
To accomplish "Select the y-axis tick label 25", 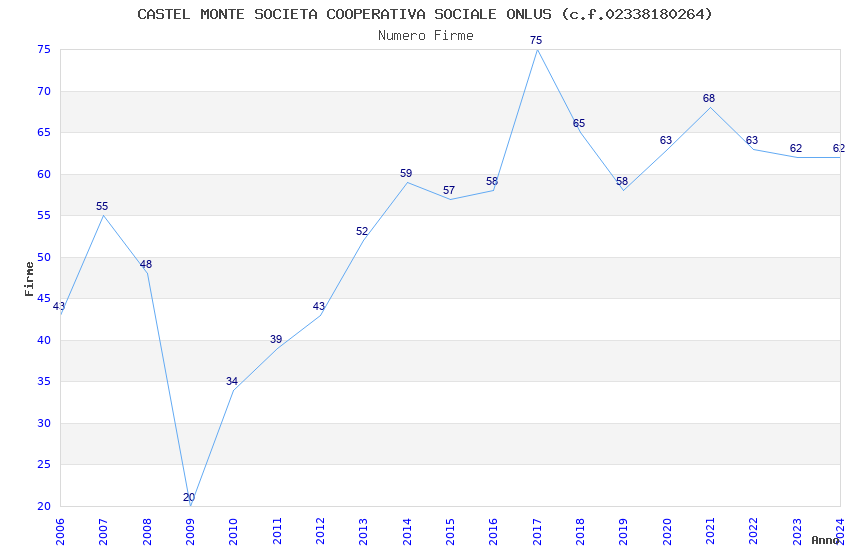I will tap(44, 464).
